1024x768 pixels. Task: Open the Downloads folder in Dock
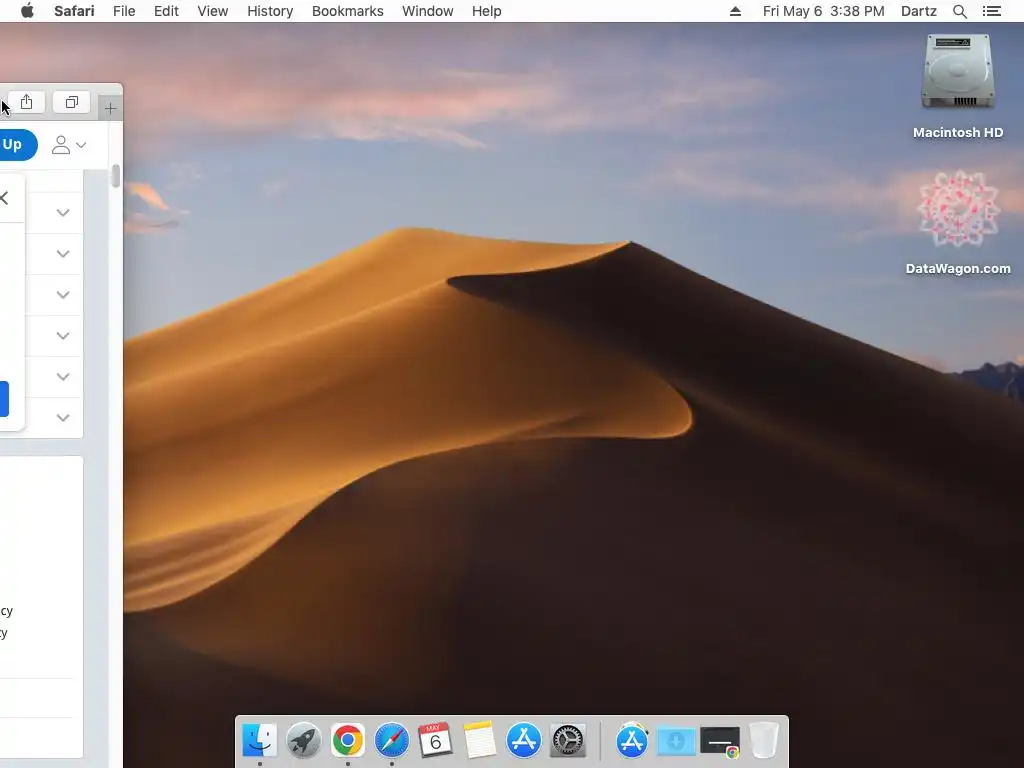coord(676,741)
